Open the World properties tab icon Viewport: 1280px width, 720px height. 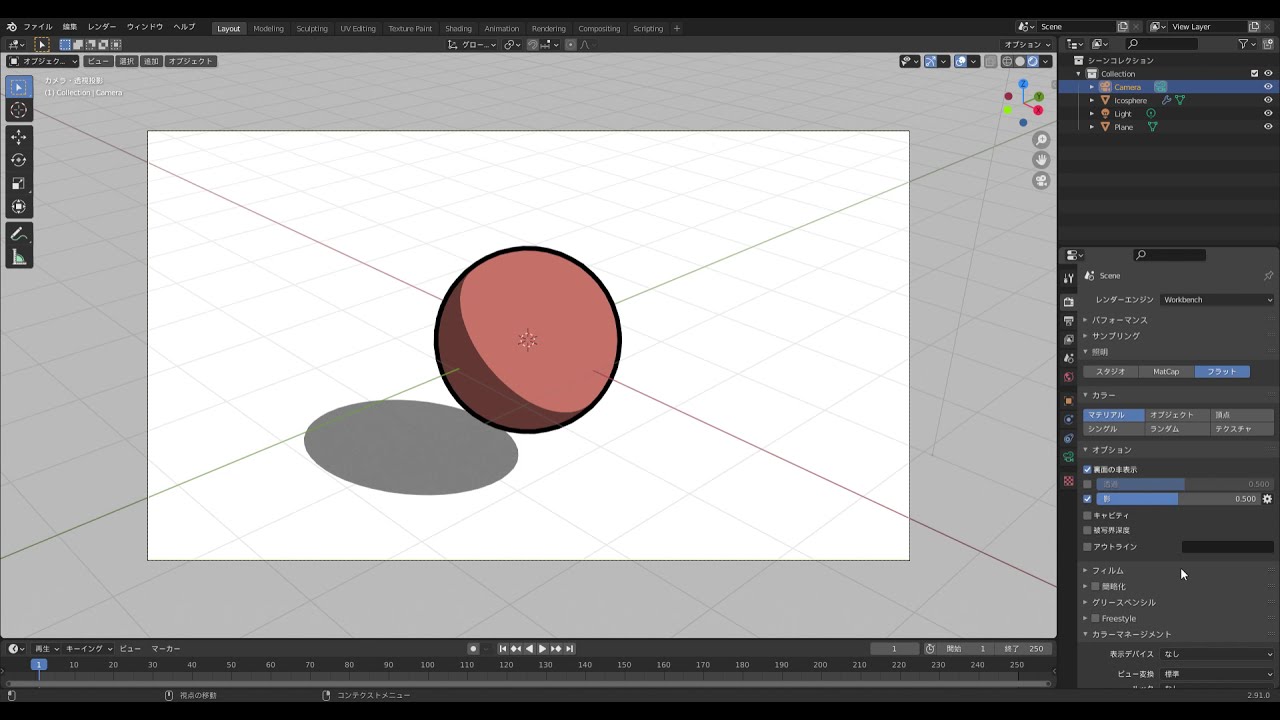click(1068, 377)
